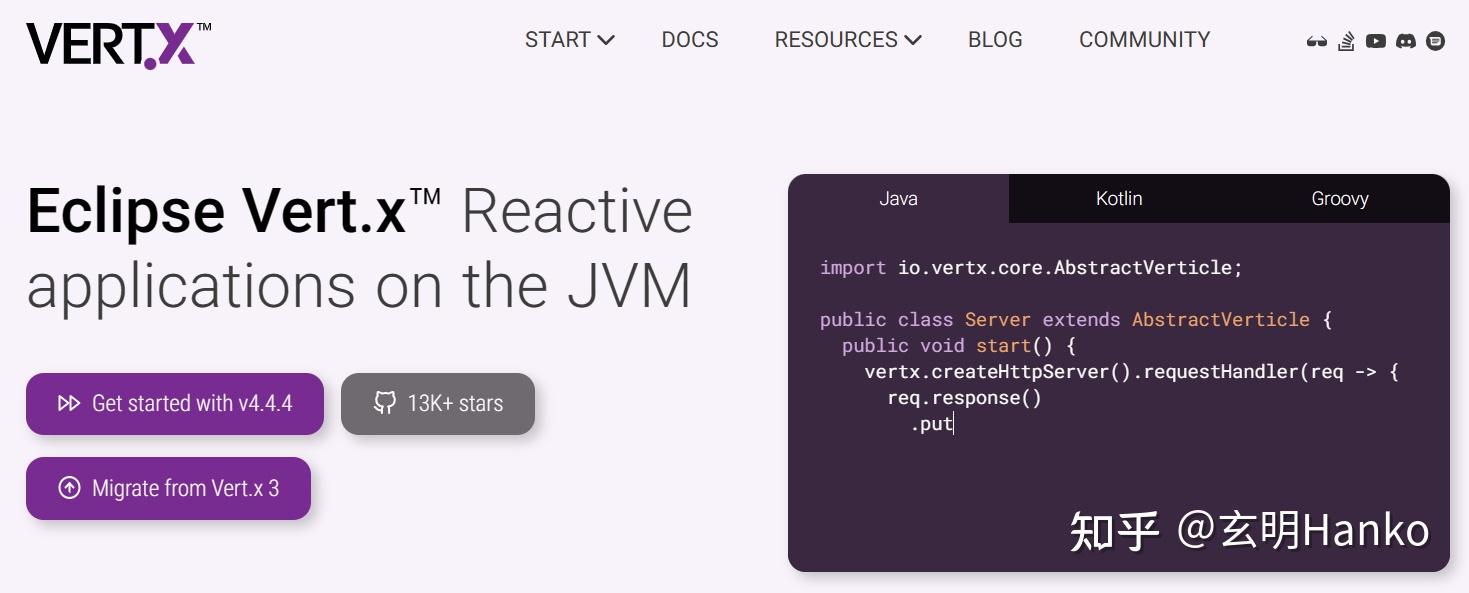Click the Vert.x logo in header
This screenshot has height=593, width=1469.
pos(118,44)
